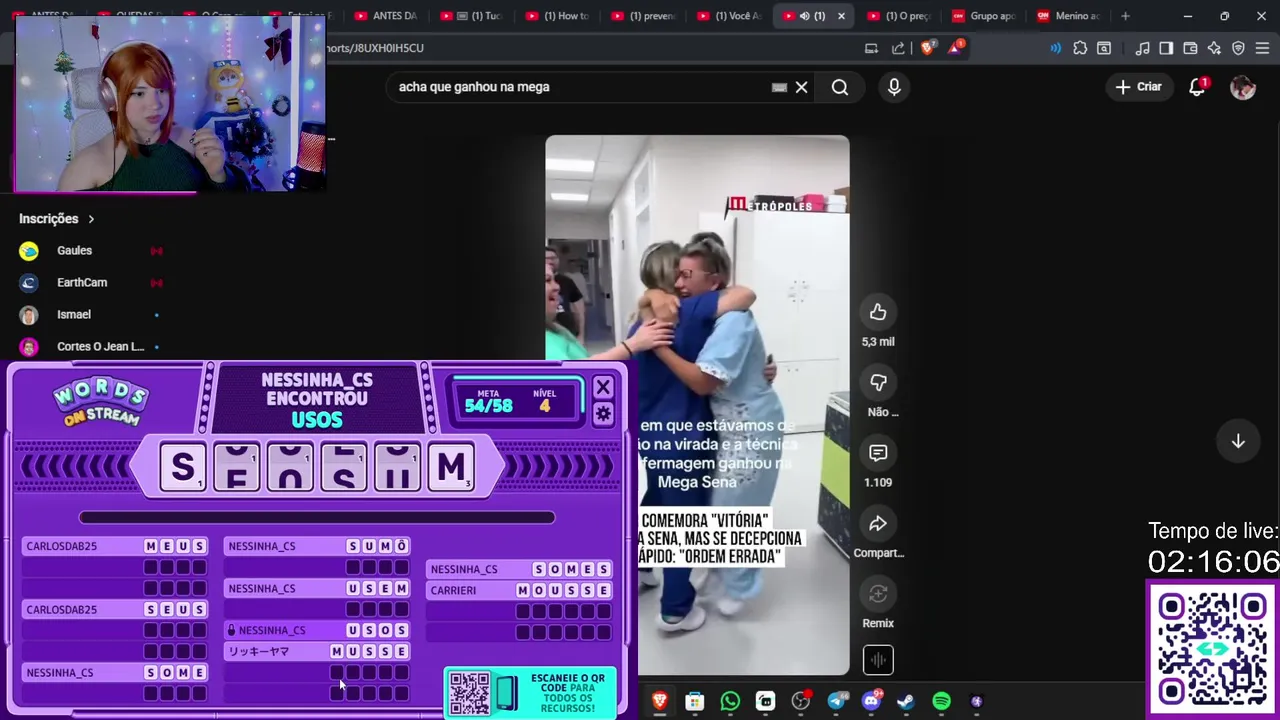The height and width of the screenshot is (720, 1280).
Task: Open Brave Wallet icon
Action: pyautogui.click(x=1190, y=48)
